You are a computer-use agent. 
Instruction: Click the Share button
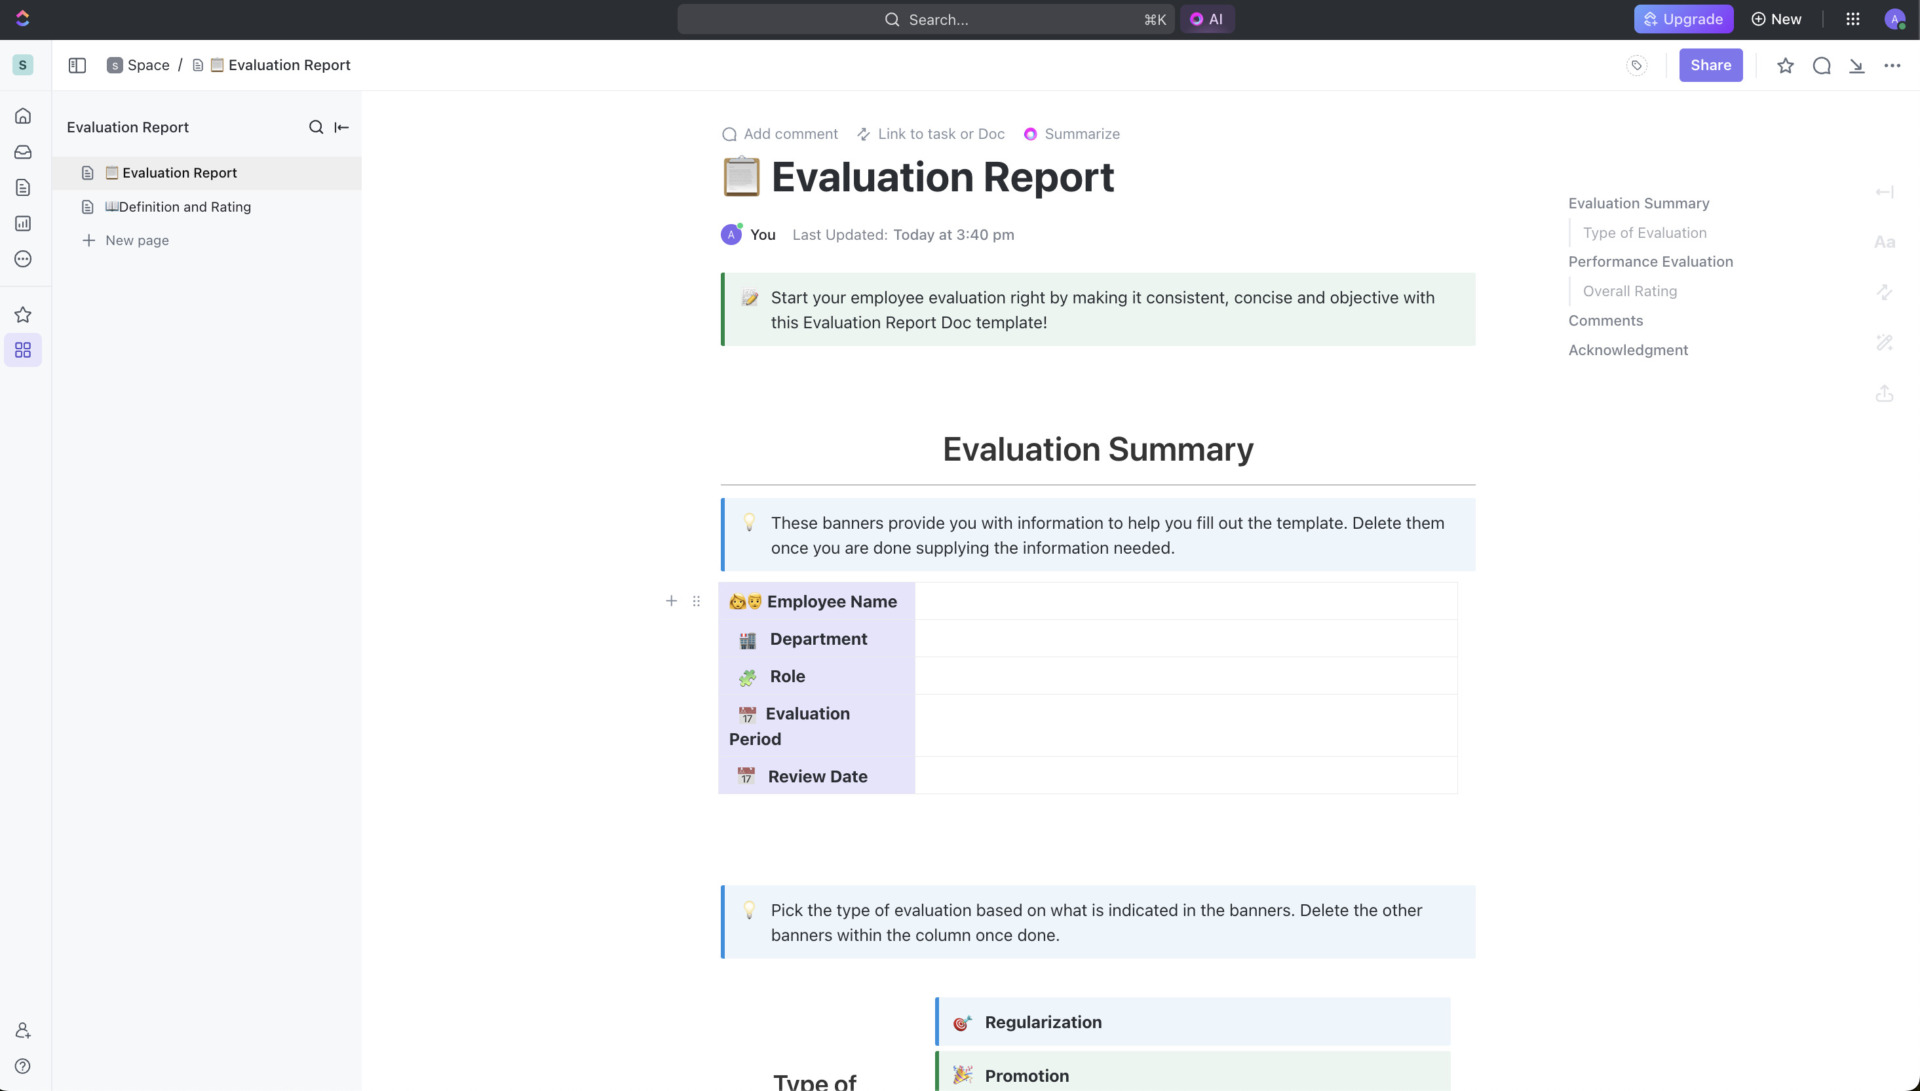(1710, 65)
